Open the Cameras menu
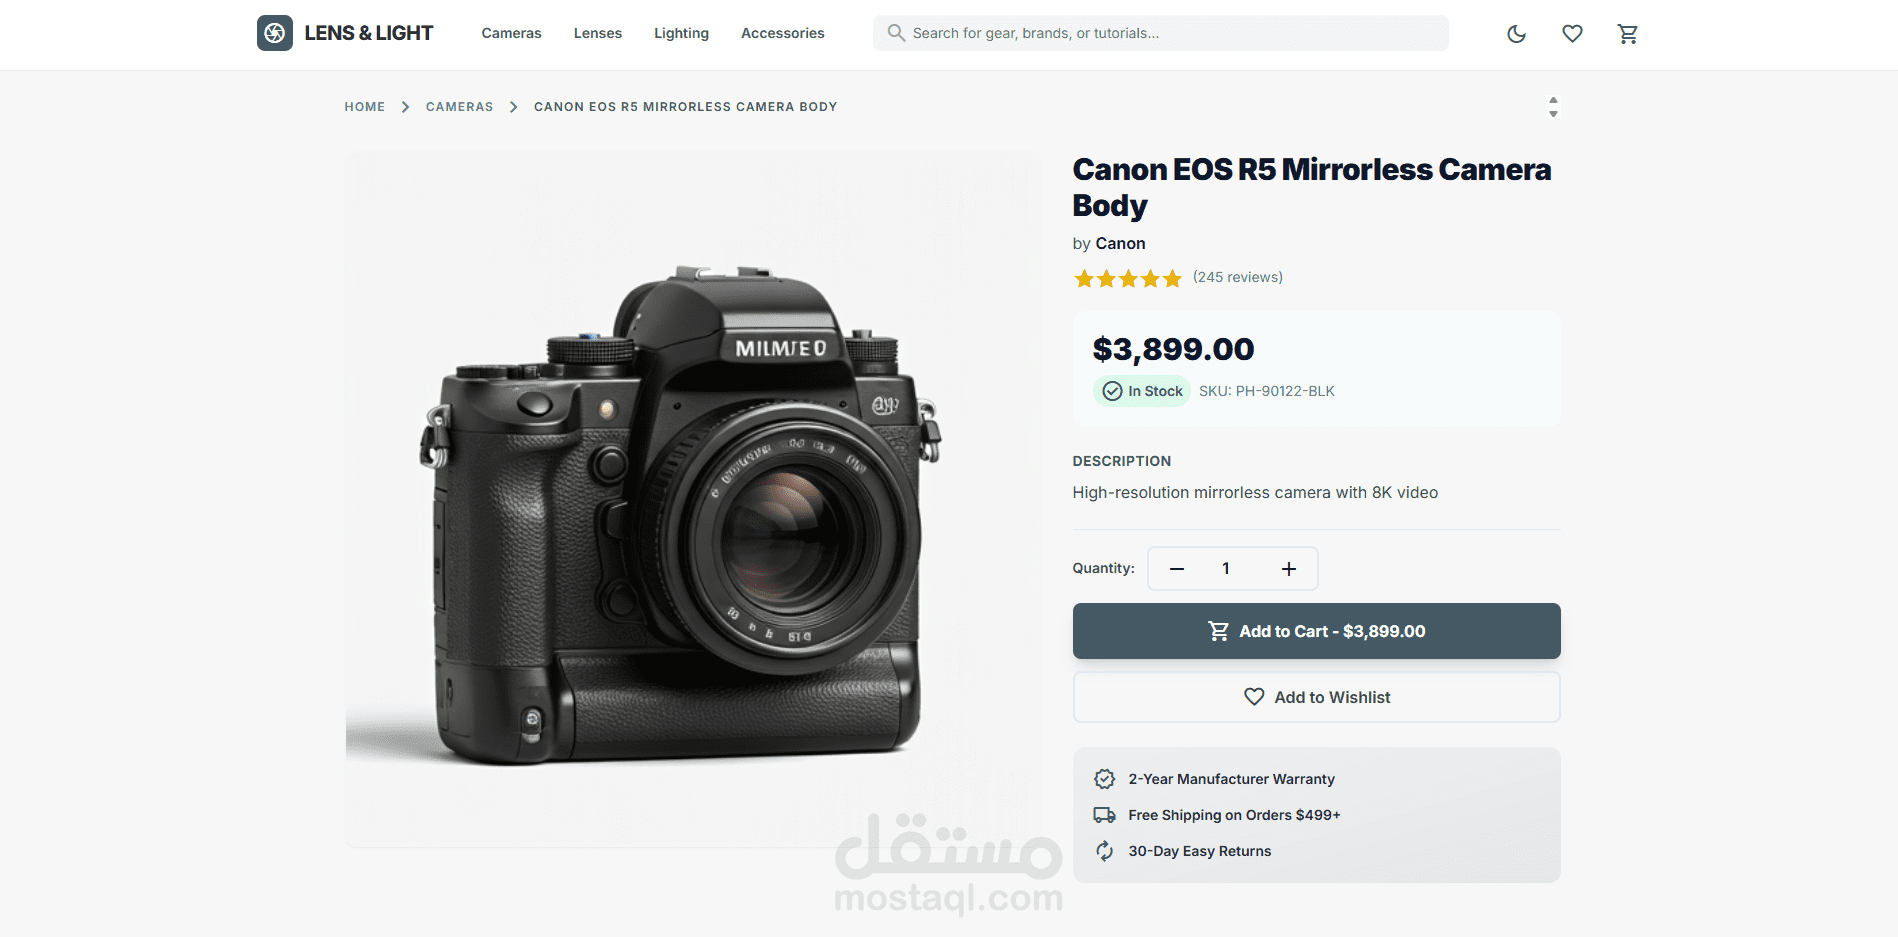 (x=511, y=33)
